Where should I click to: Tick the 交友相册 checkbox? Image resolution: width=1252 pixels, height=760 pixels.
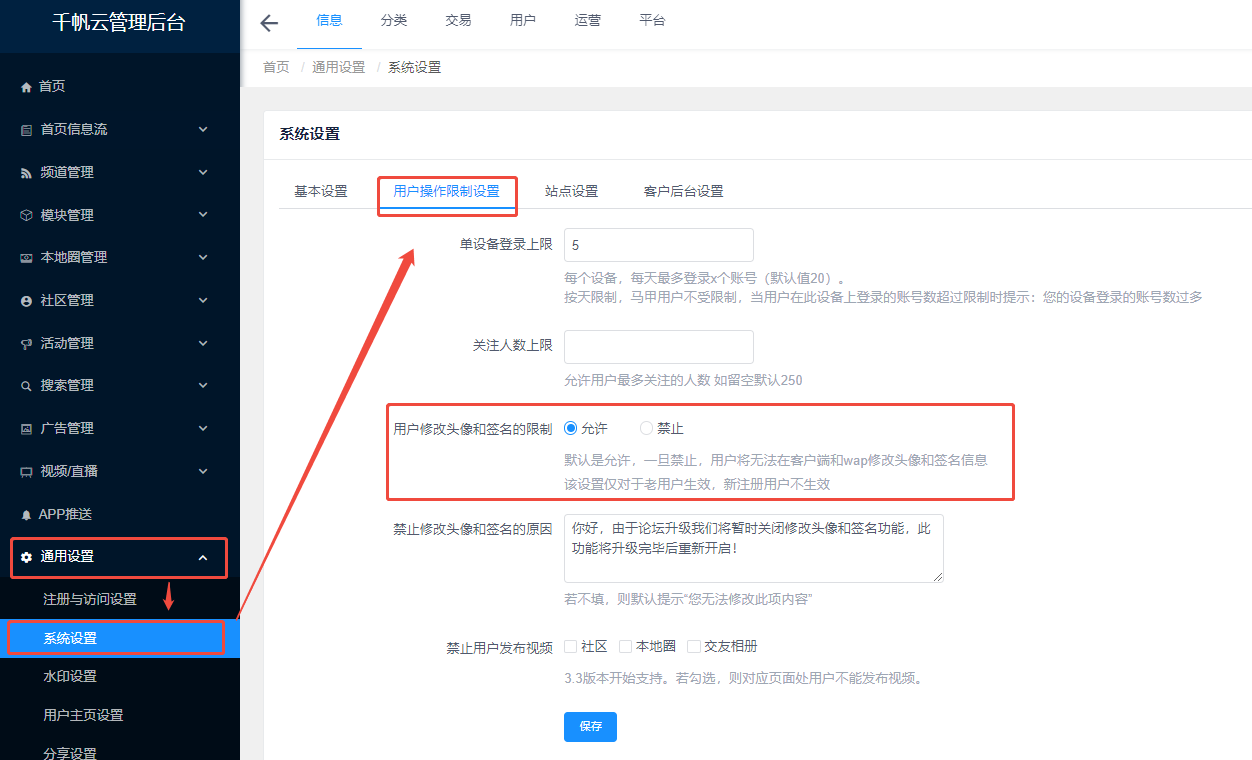click(x=694, y=647)
